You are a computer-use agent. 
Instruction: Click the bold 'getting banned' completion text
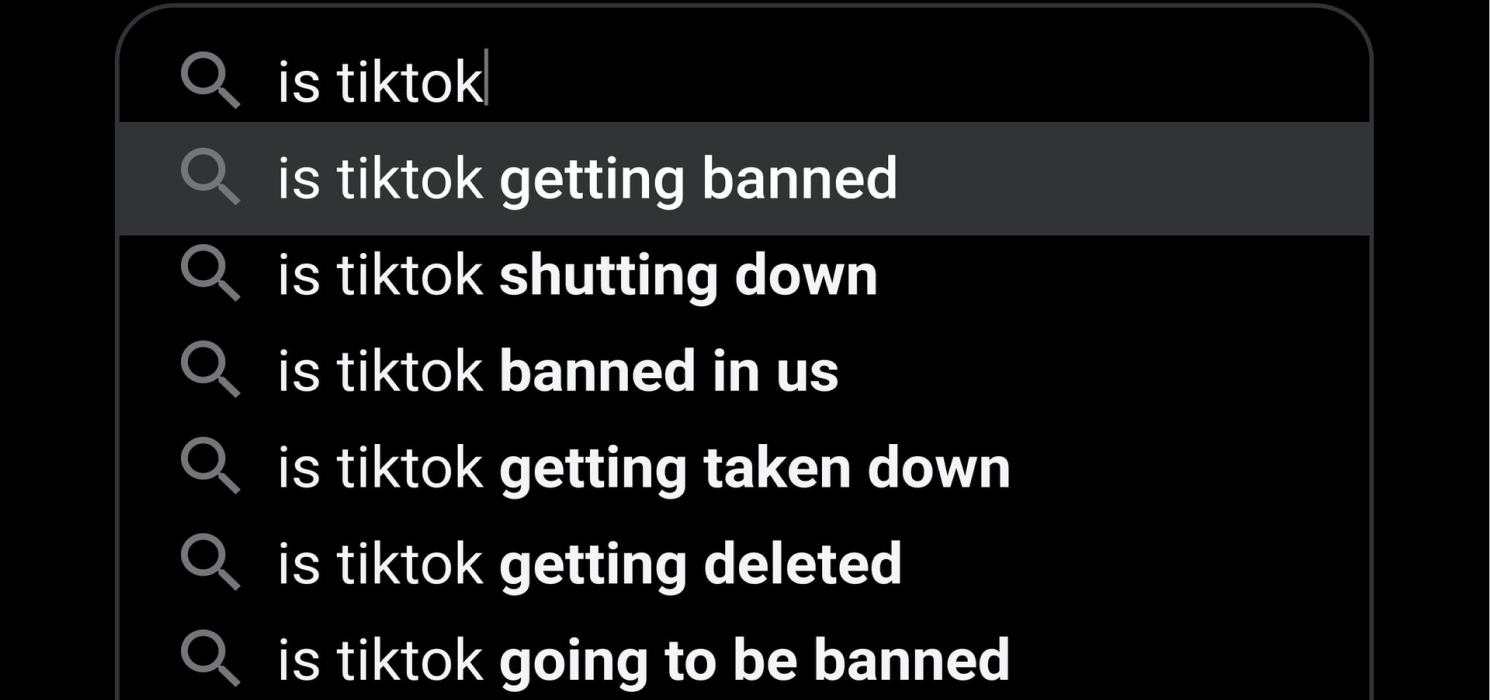pos(698,179)
